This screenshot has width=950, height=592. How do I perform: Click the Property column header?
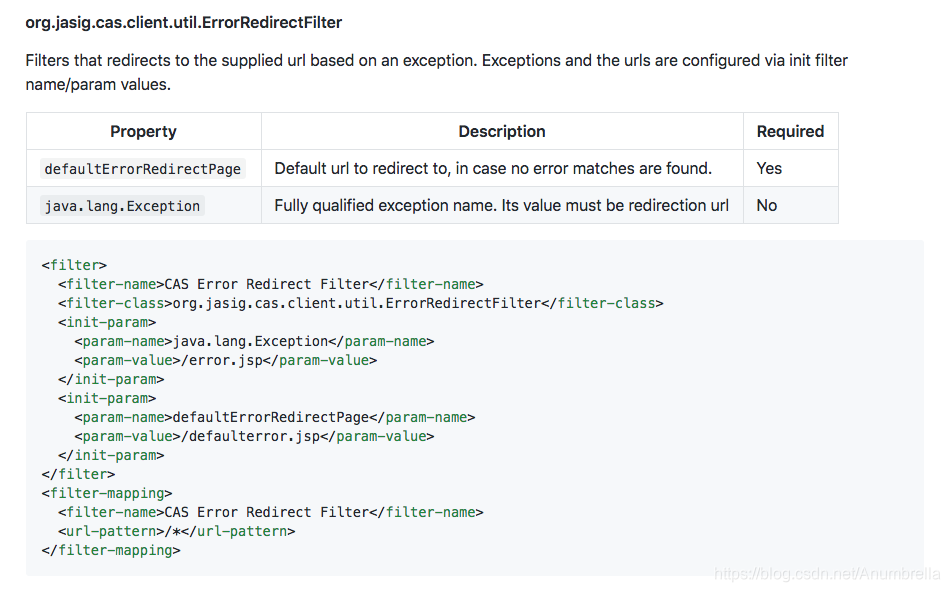click(x=143, y=131)
